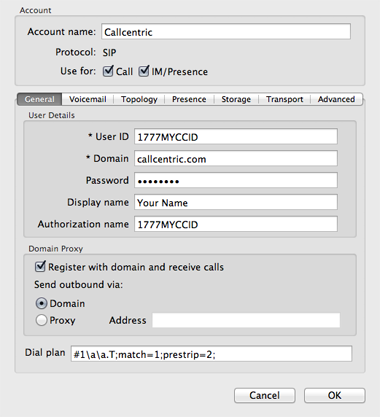Click the 'Send outbound via:' label
This screenshot has width=380, height=417.
click(x=78, y=284)
